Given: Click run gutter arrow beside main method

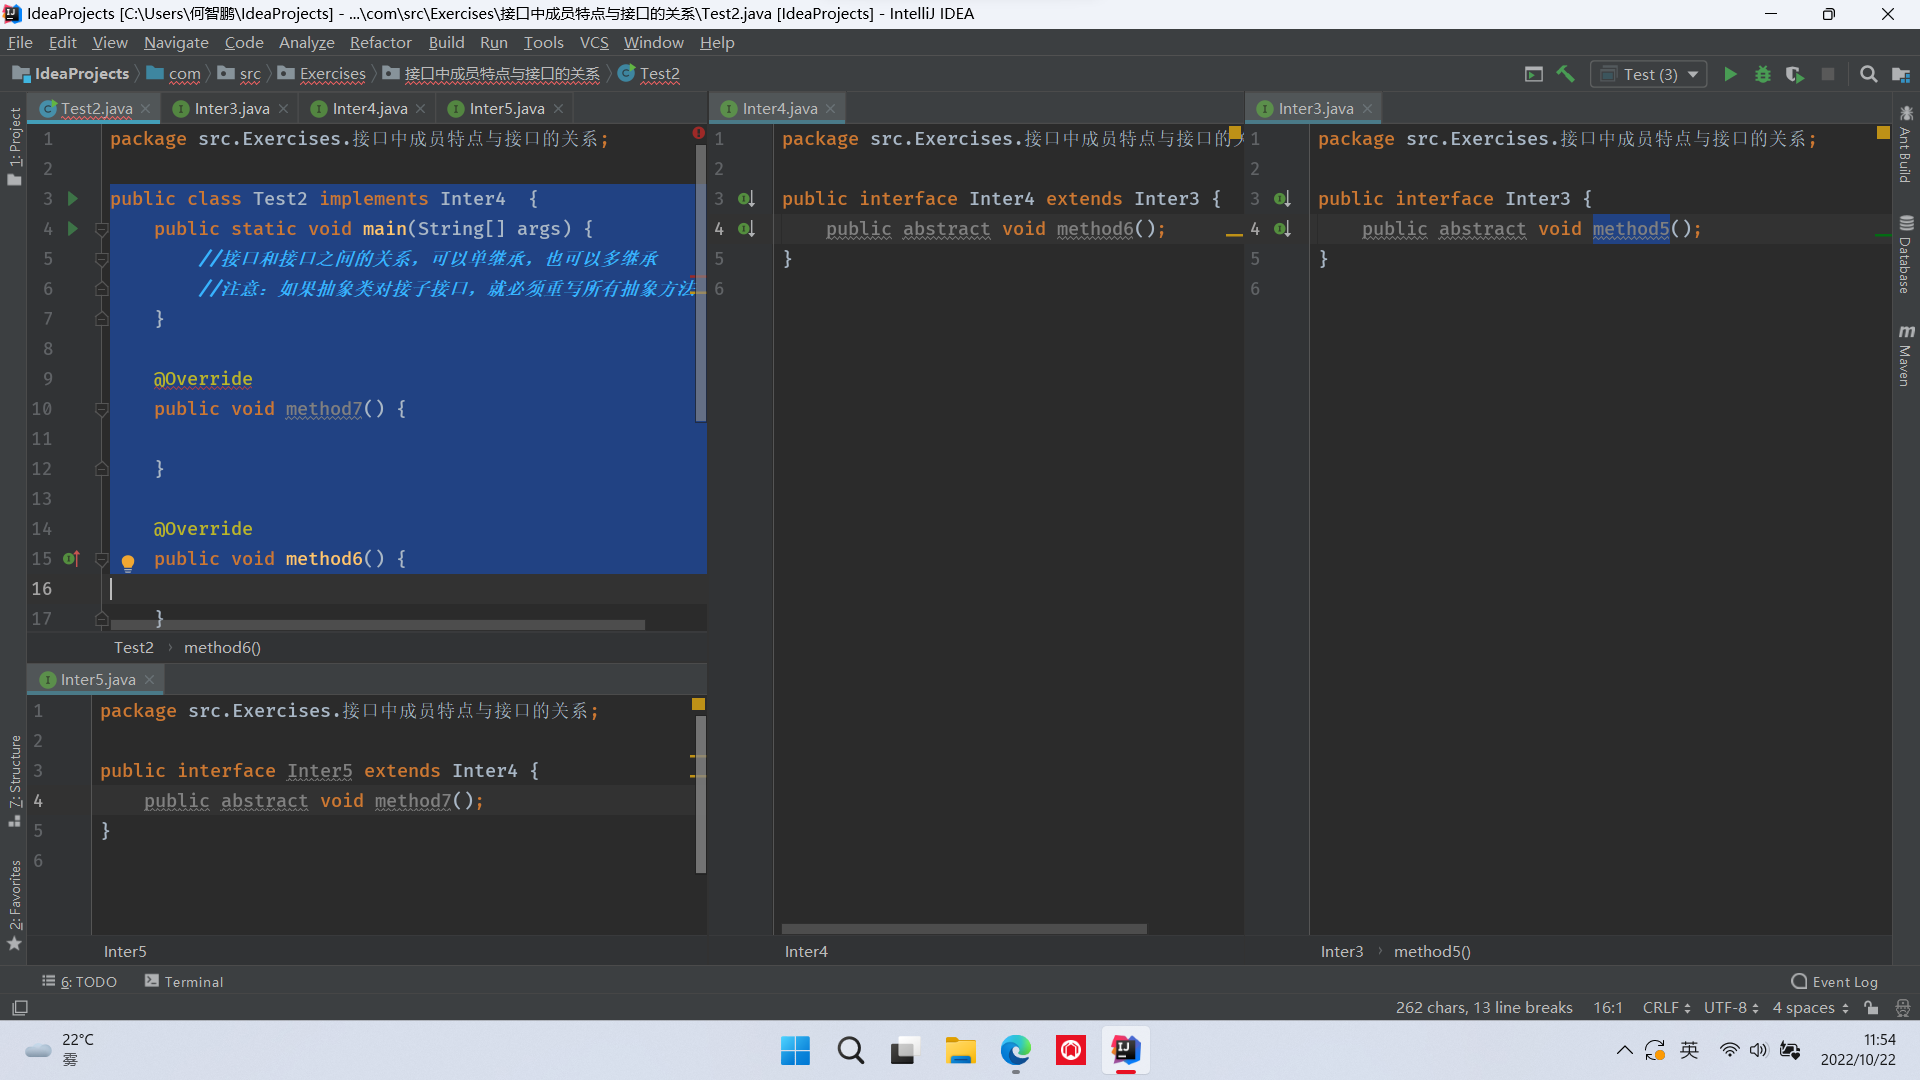Looking at the screenshot, I should click(x=72, y=229).
